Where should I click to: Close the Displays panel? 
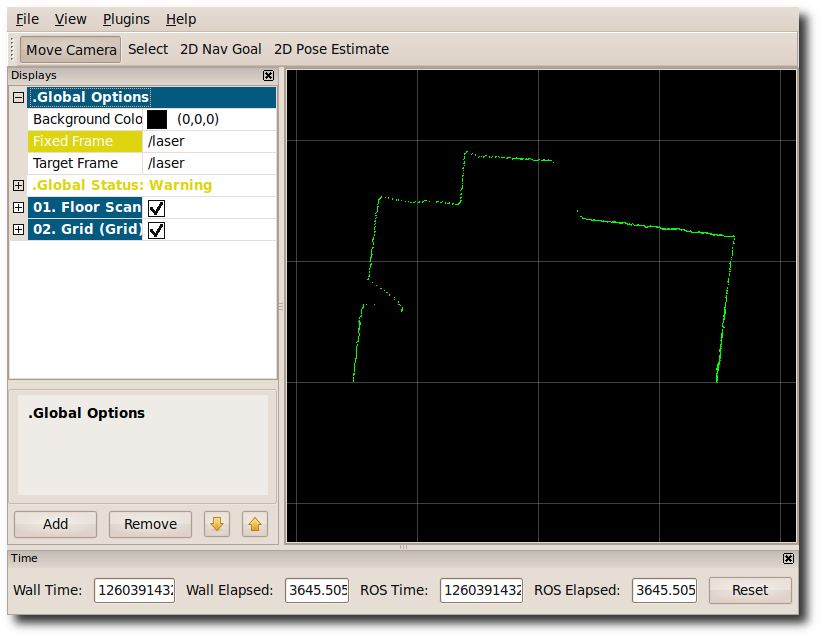[268, 75]
